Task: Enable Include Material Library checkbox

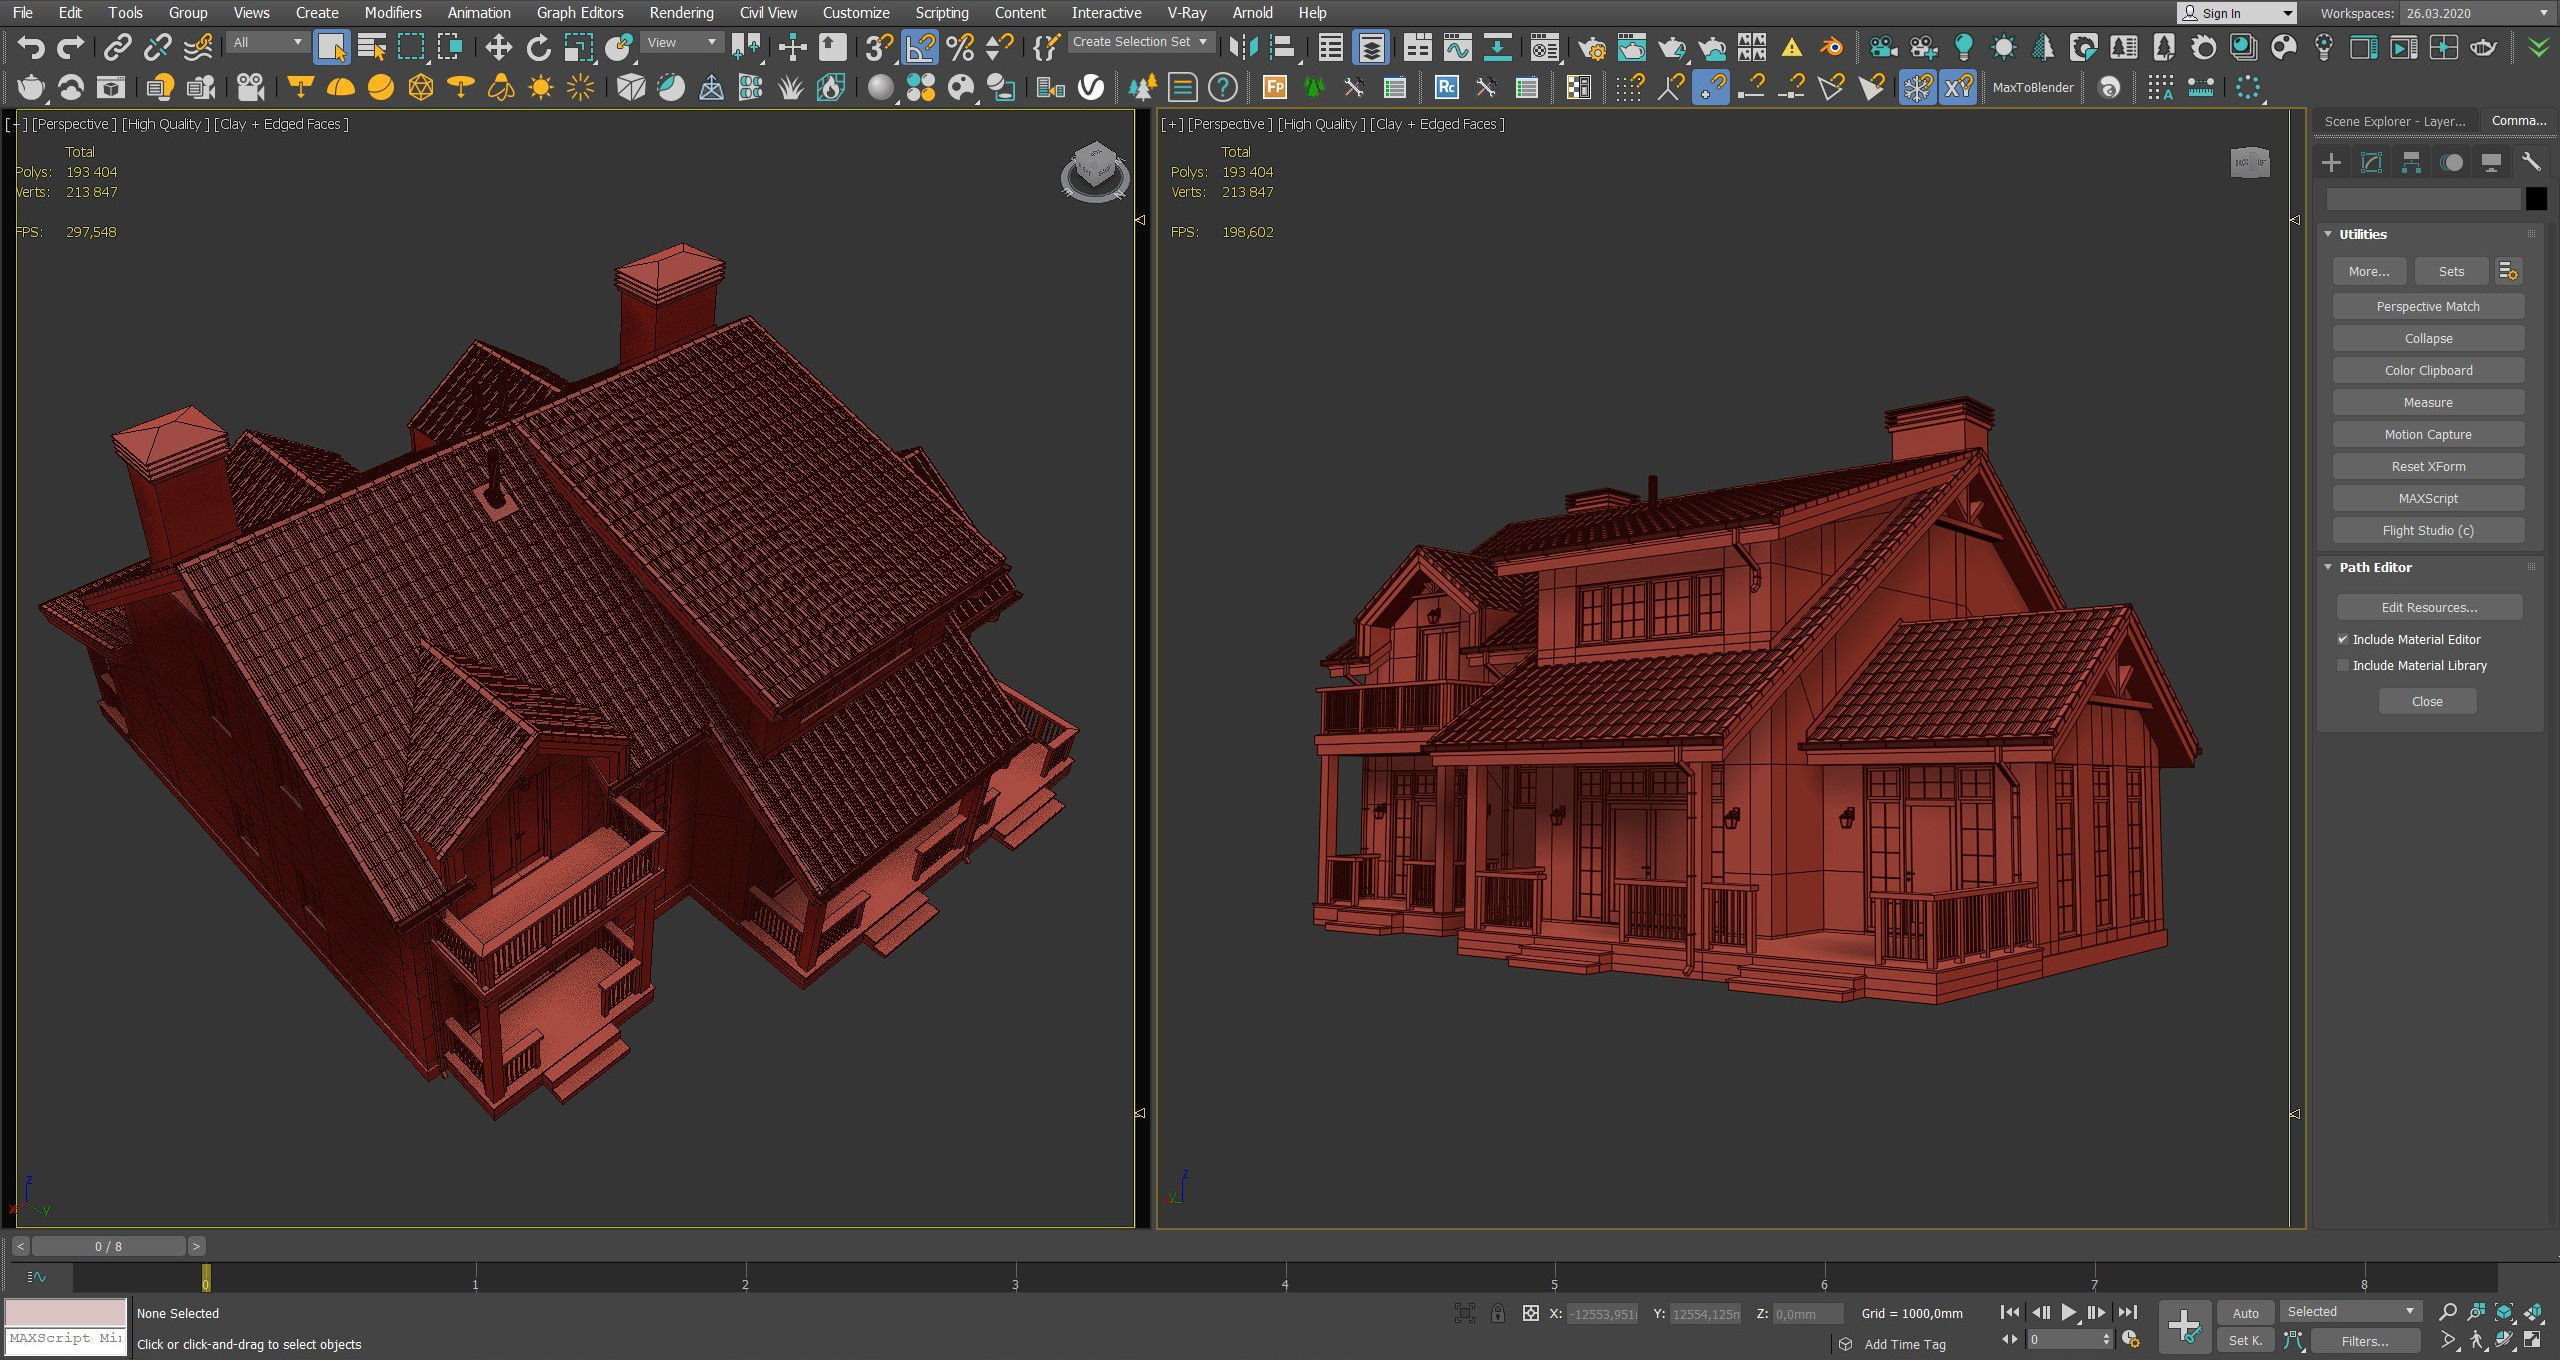Action: pyautogui.click(x=2342, y=666)
